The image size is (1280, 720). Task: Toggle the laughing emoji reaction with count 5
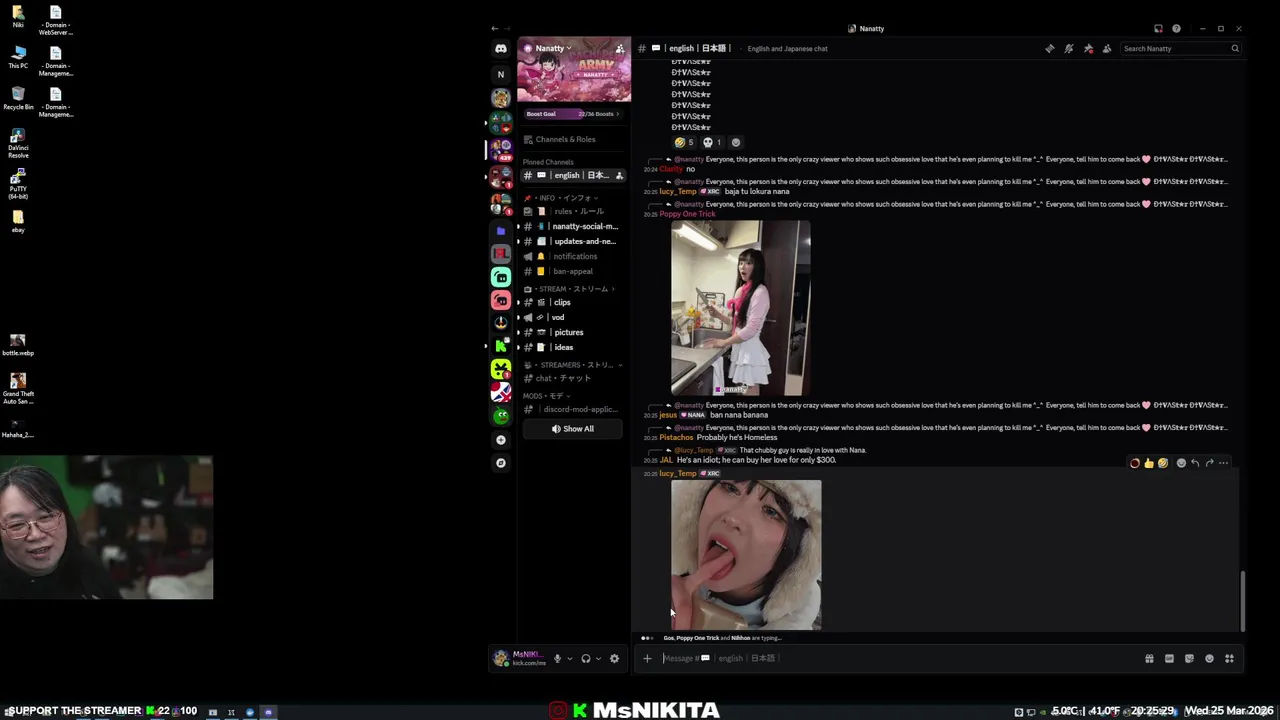pos(684,142)
